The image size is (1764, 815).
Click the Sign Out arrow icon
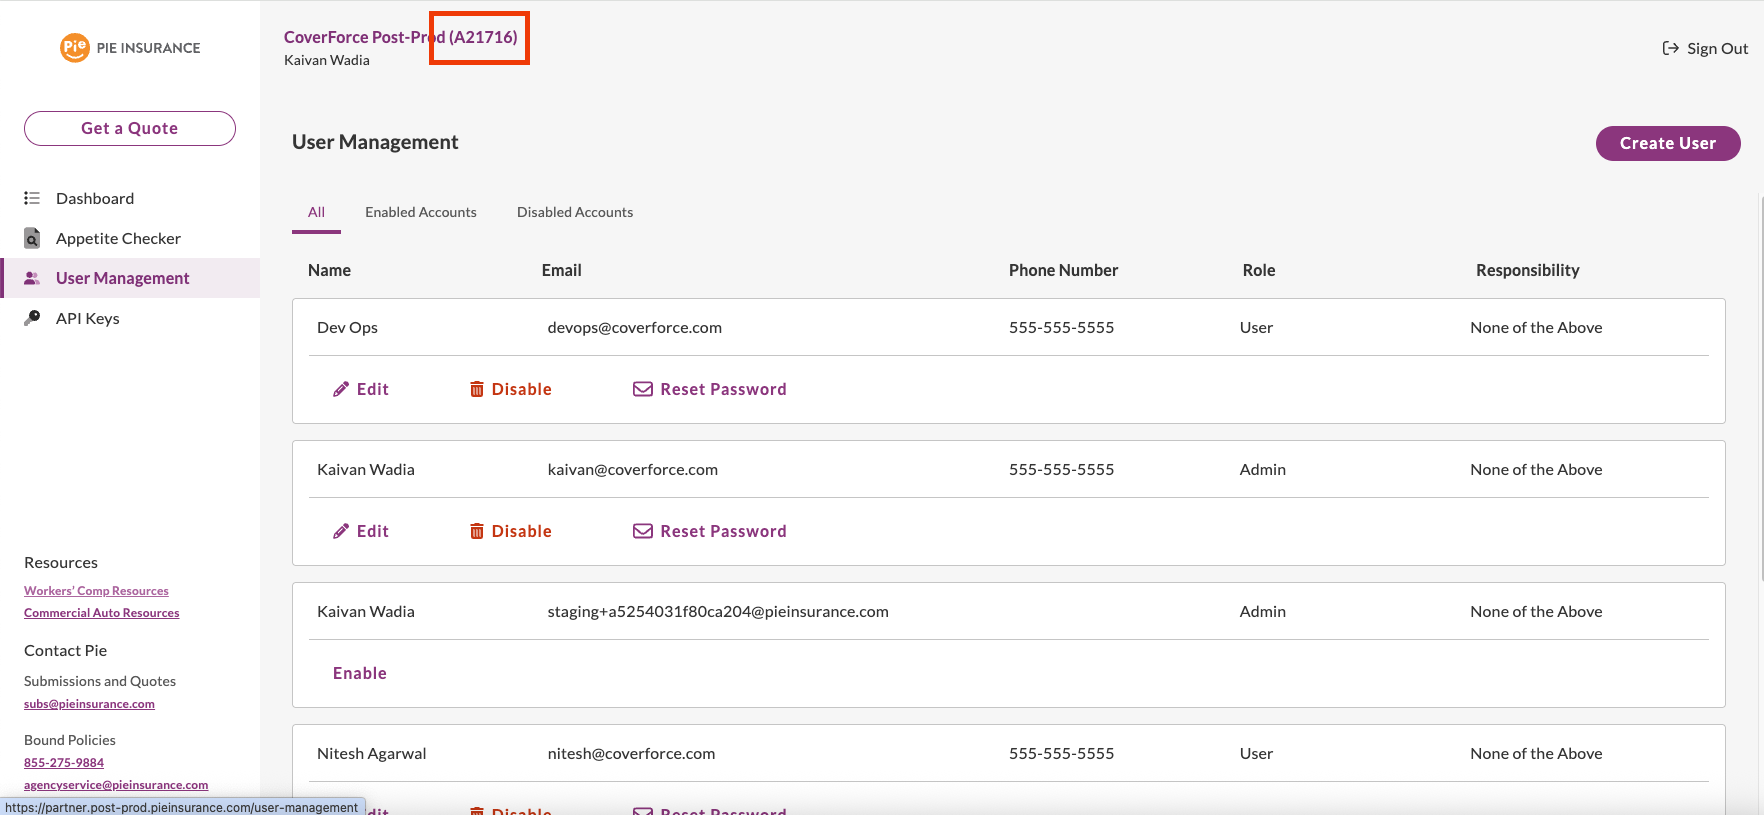pyautogui.click(x=1670, y=48)
